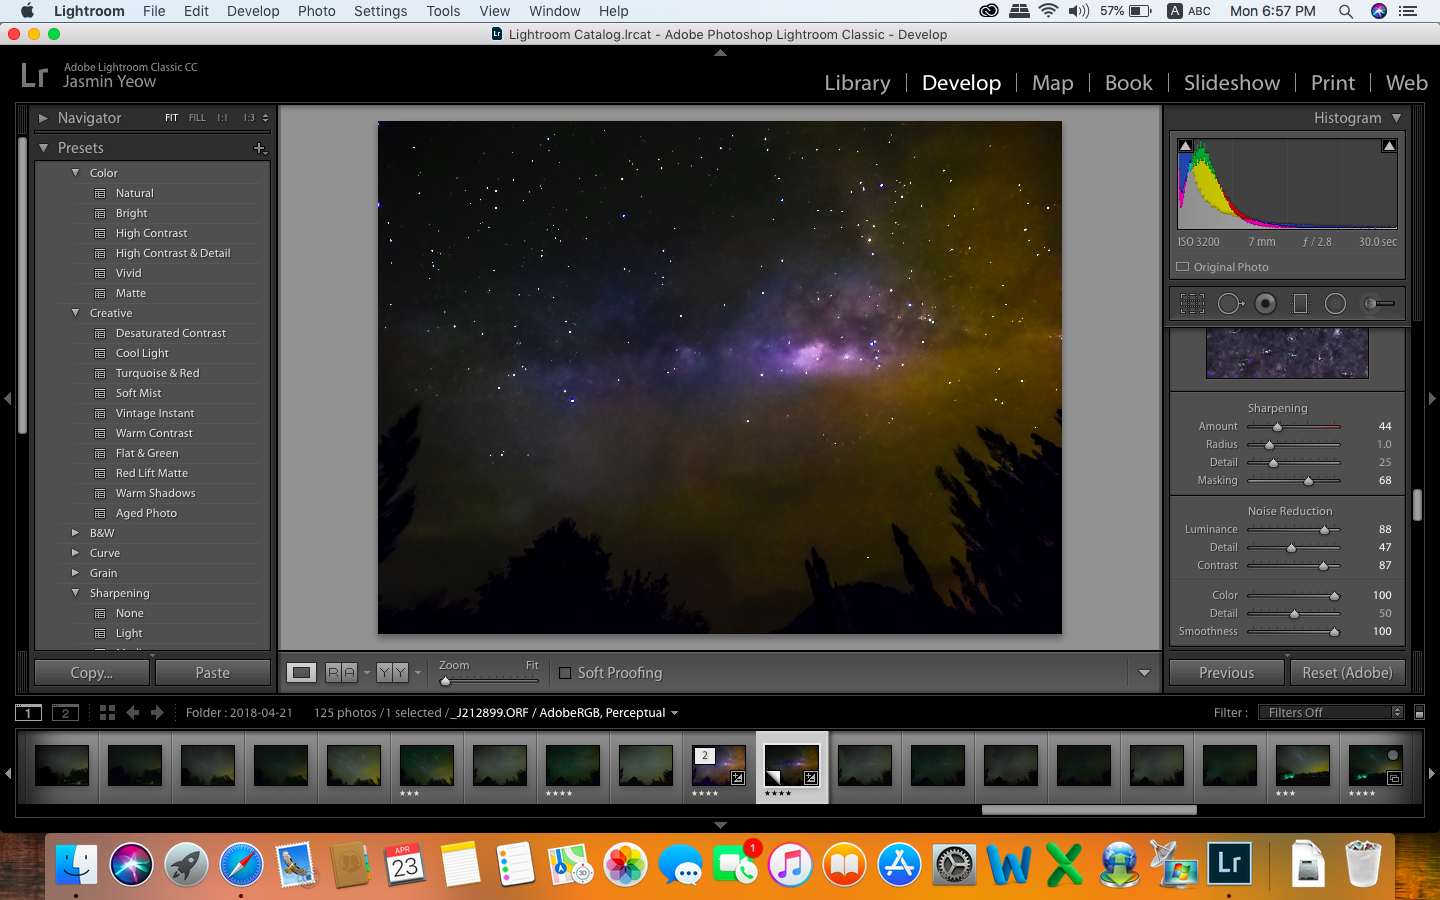This screenshot has height=900, width=1440.
Task: Open Spotlight search in the menu bar
Action: [1346, 11]
